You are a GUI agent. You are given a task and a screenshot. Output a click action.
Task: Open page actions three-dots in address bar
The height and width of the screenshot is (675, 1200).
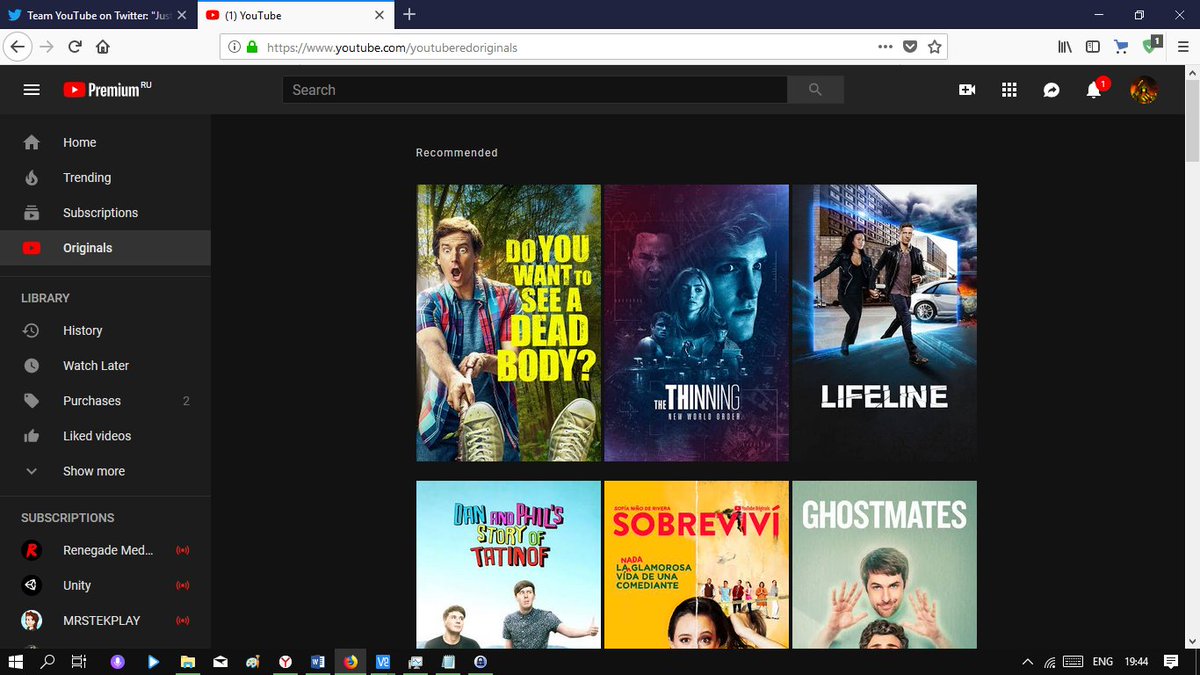[885, 46]
